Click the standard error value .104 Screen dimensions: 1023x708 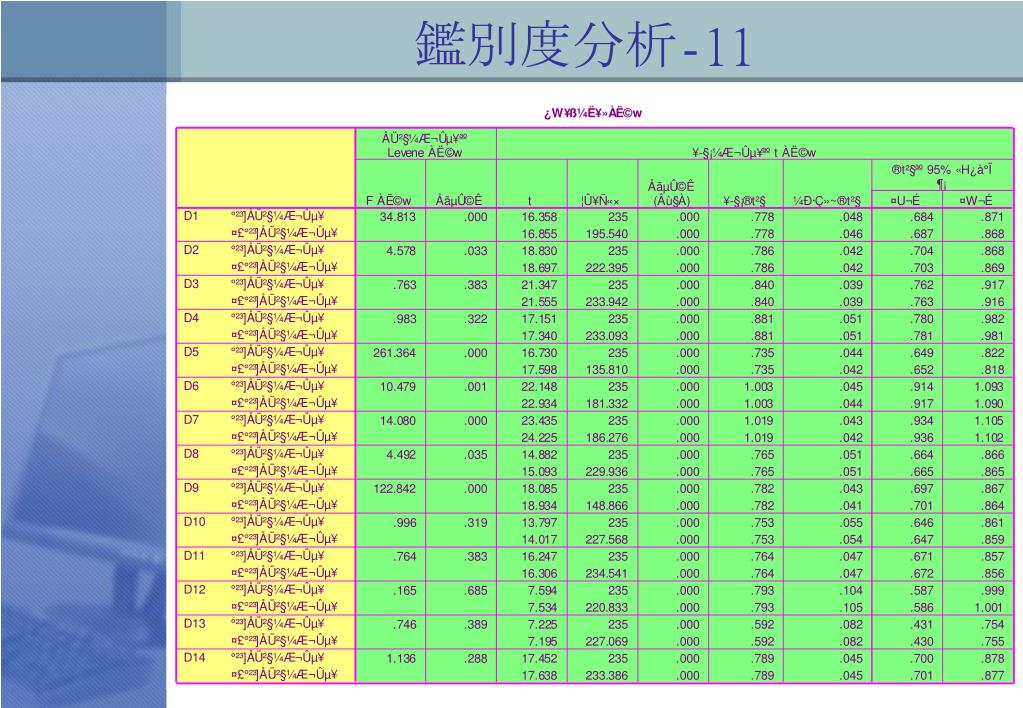click(x=851, y=590)
